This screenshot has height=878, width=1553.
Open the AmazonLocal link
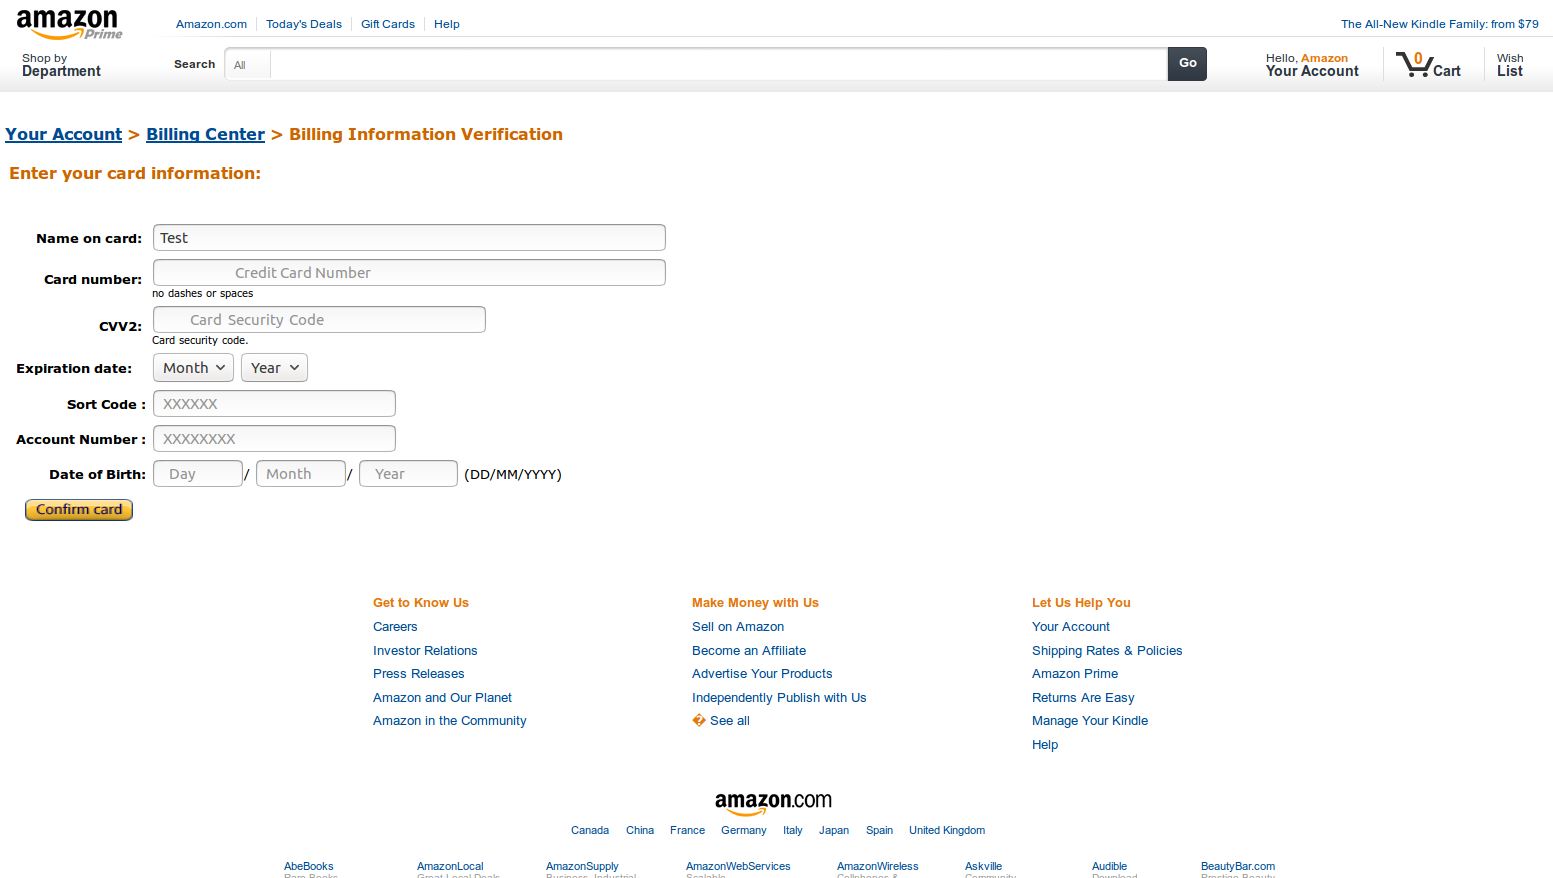(x=450, y=867)
